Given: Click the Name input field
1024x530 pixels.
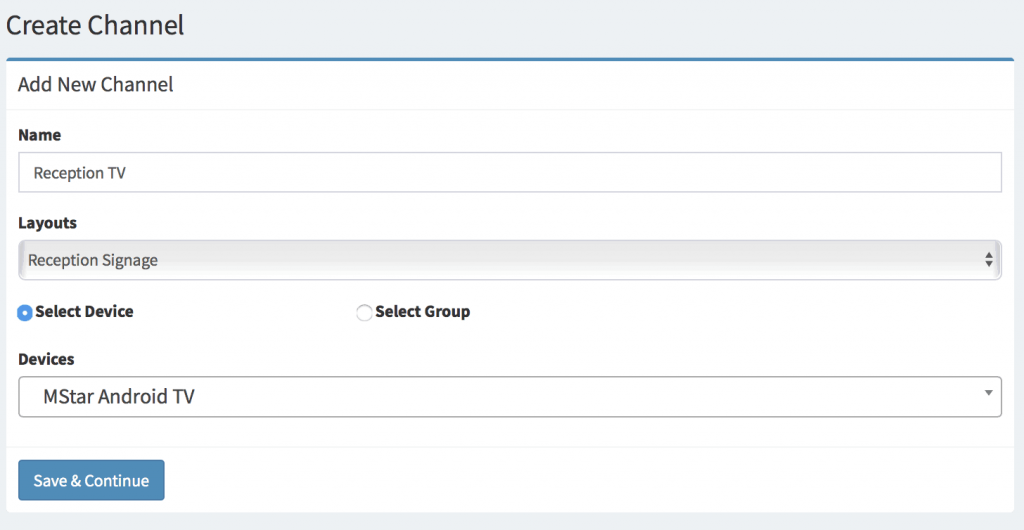Looking at the screenshot, I should coord(509,172).
